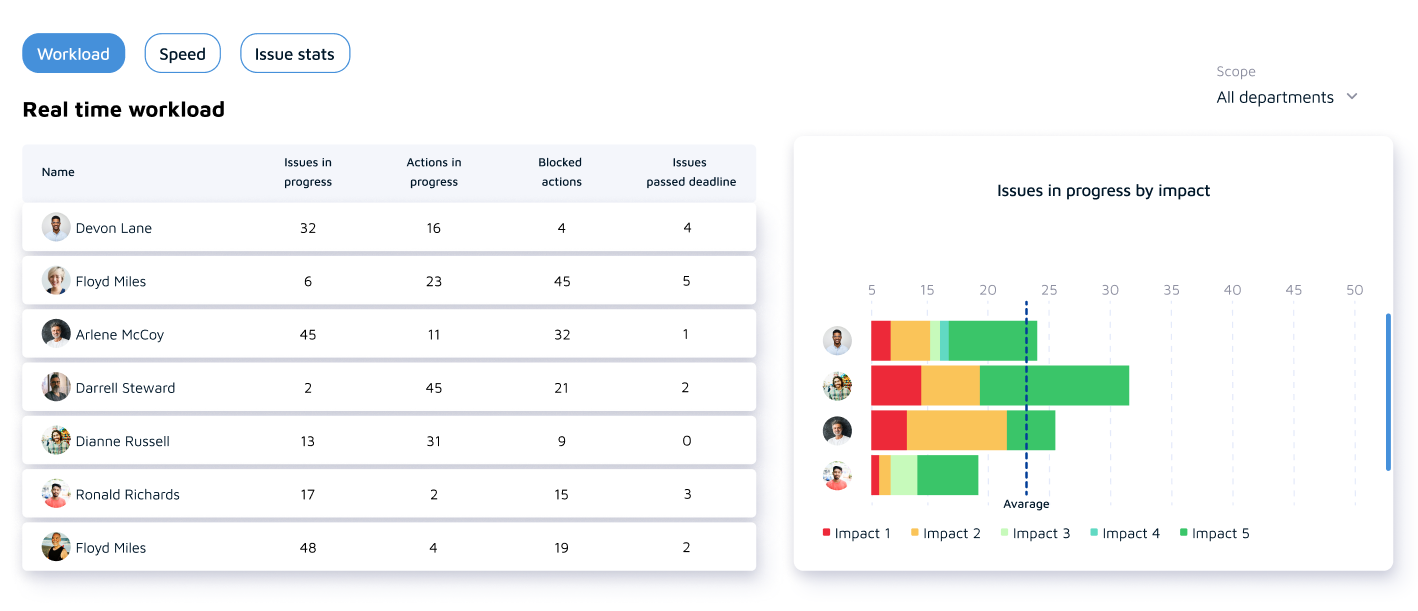
Task: Click Darrell Steward's profile picture
Action: (x=56, y=388)
